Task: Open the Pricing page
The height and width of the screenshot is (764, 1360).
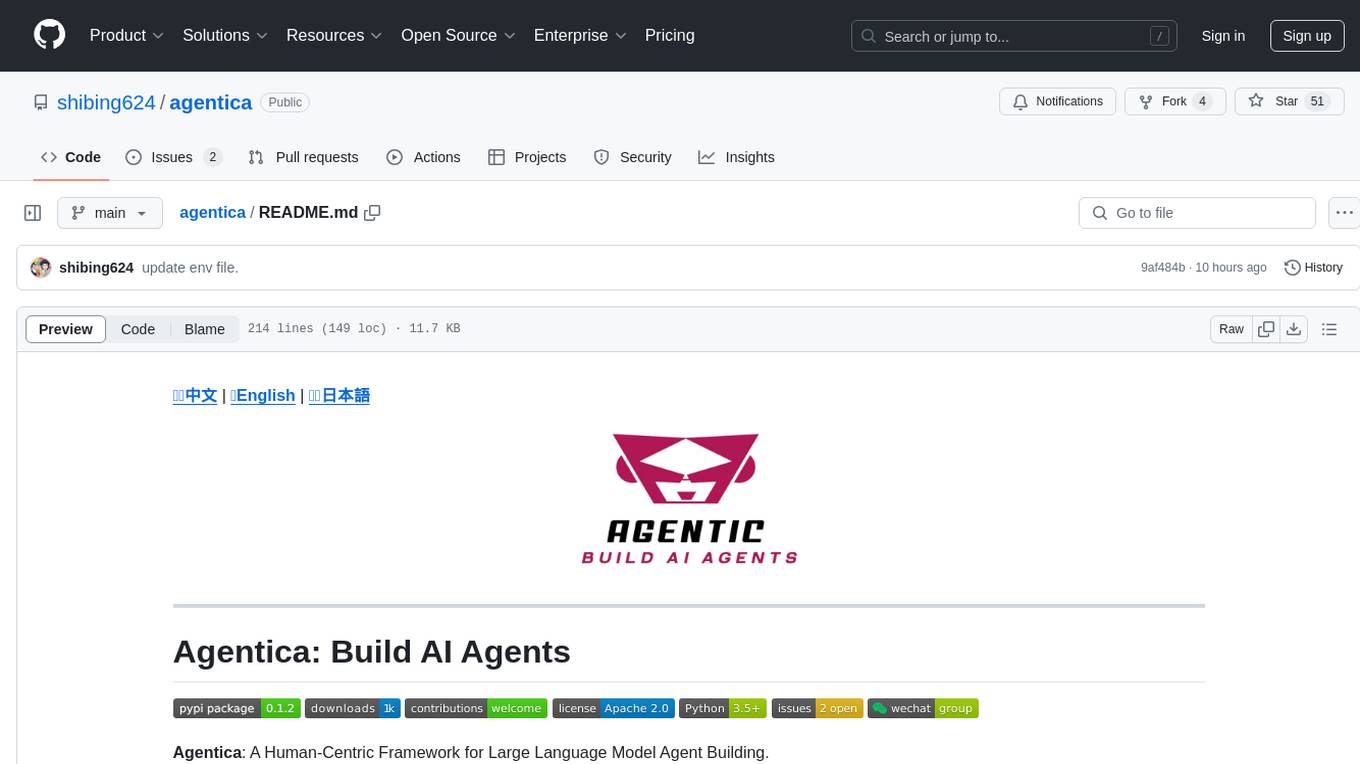Action: (670, 35)
